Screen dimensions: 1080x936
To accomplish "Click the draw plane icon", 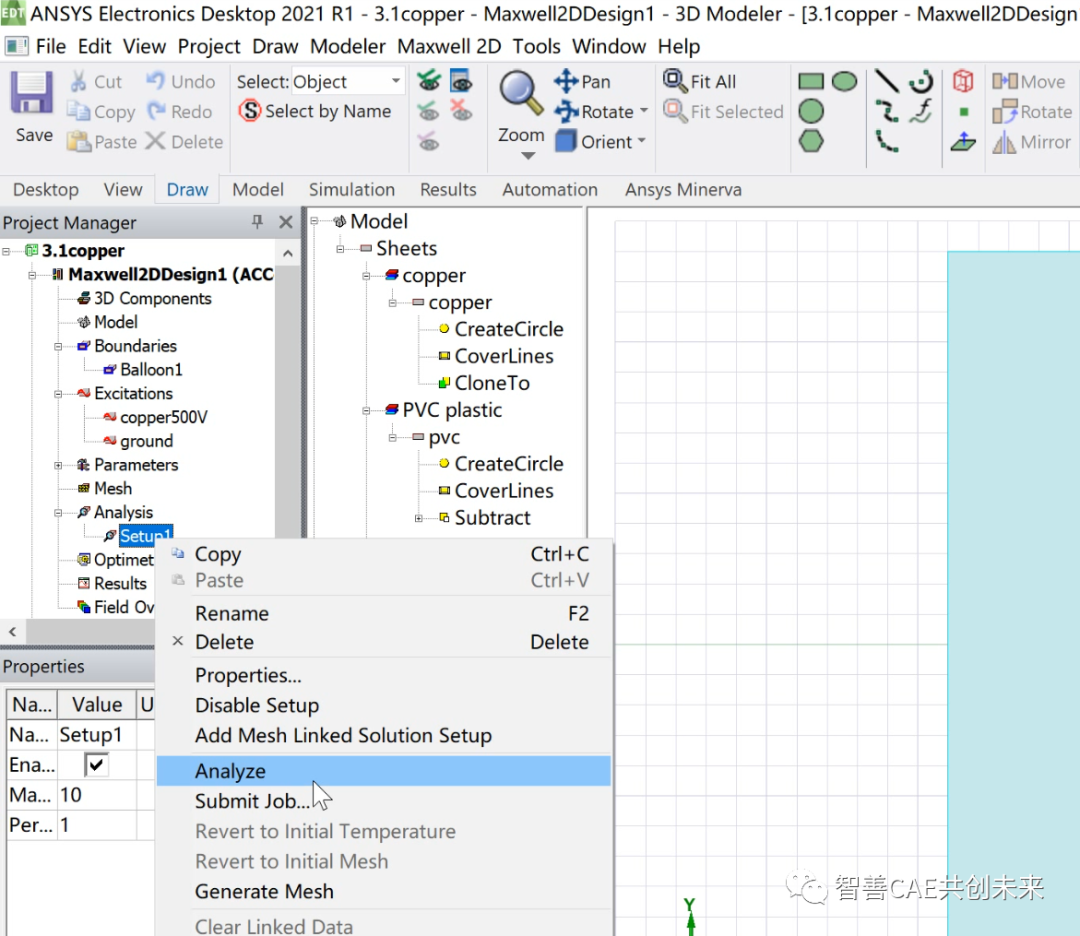I will point(963,142).
